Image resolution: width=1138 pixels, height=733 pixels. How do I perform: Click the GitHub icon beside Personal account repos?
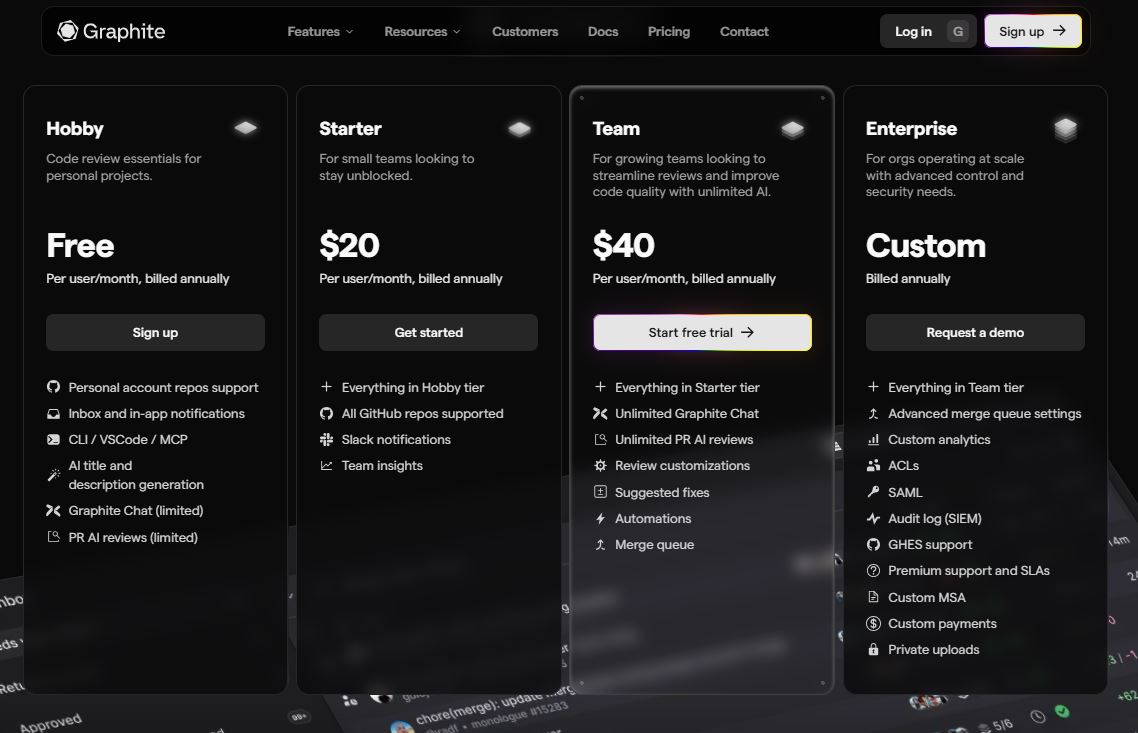point(54,387)
